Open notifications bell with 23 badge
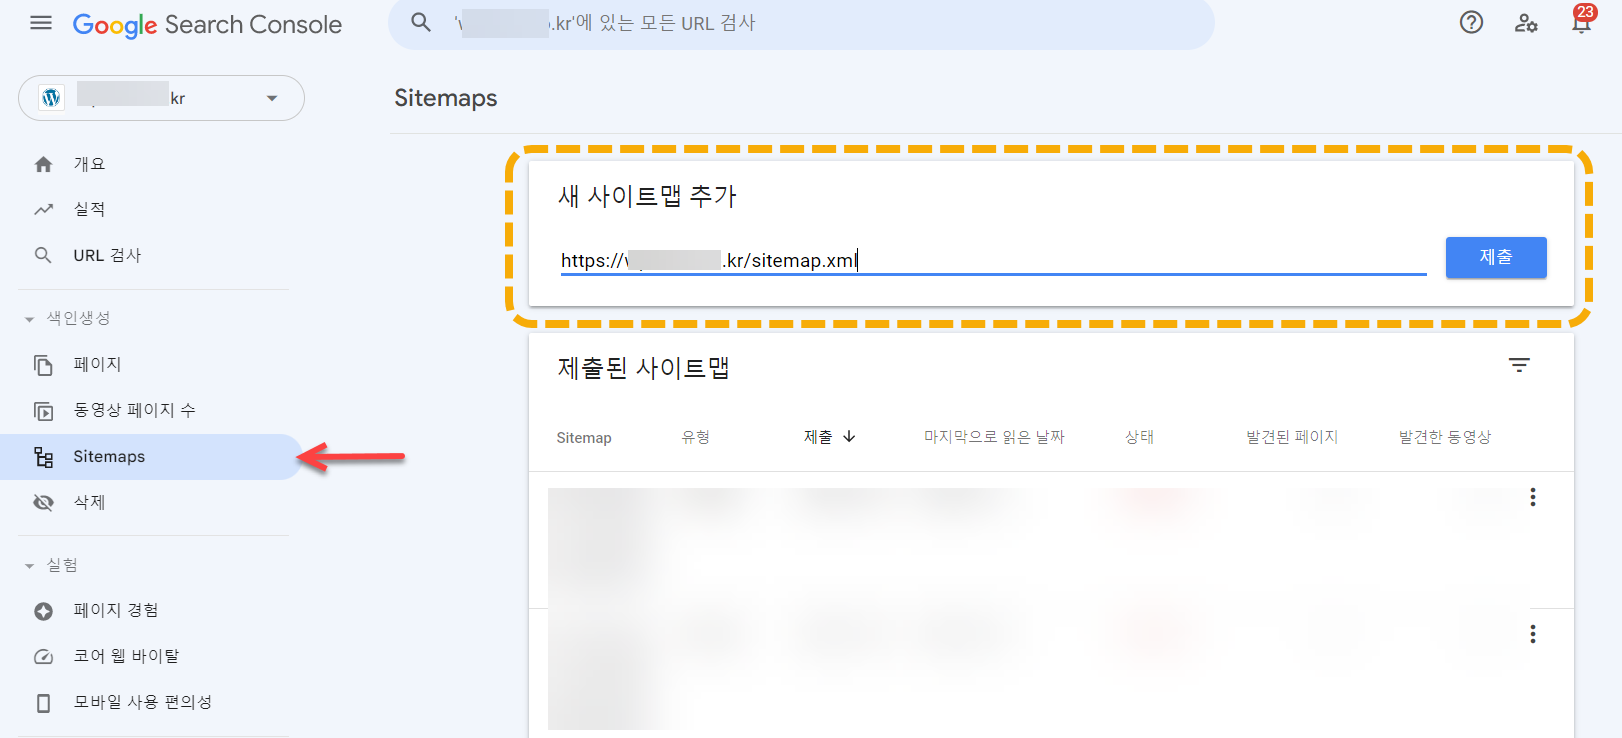Viewport: 1622px width, 738px height. point(1581,21)
